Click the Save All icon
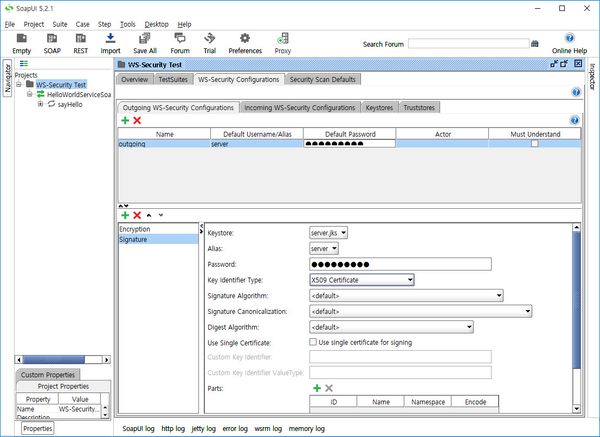This screenshot has width=600, height=437. (x=145, y=42)
